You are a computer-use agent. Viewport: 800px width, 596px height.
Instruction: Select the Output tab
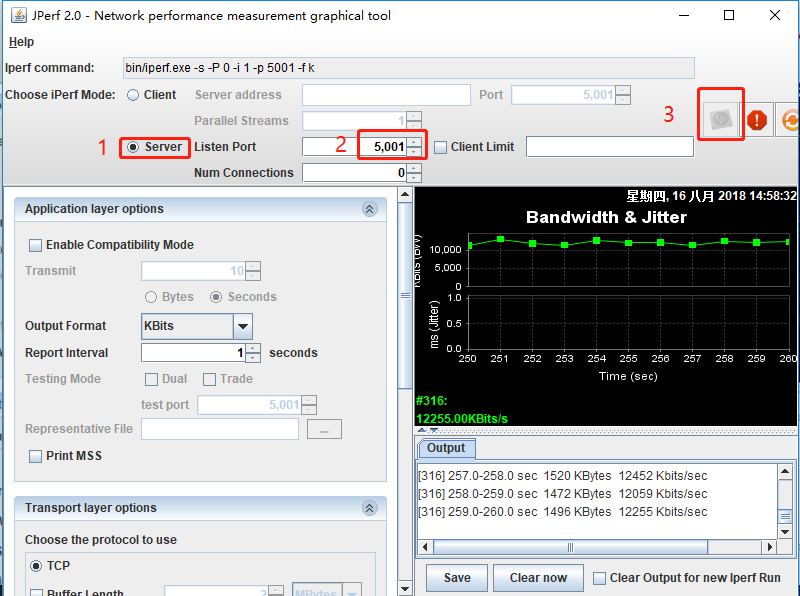click(446, 448)
